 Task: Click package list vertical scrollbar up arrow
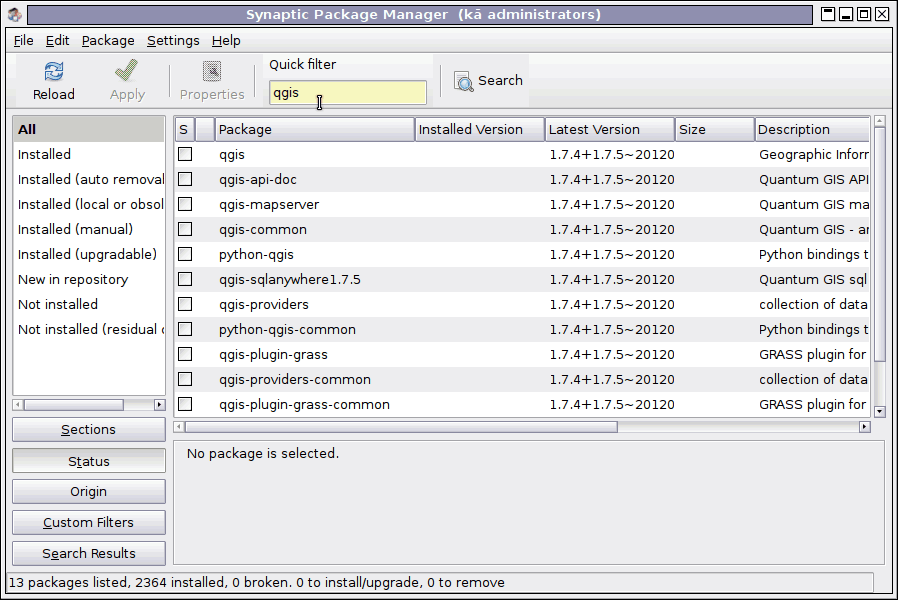[880, 121]
